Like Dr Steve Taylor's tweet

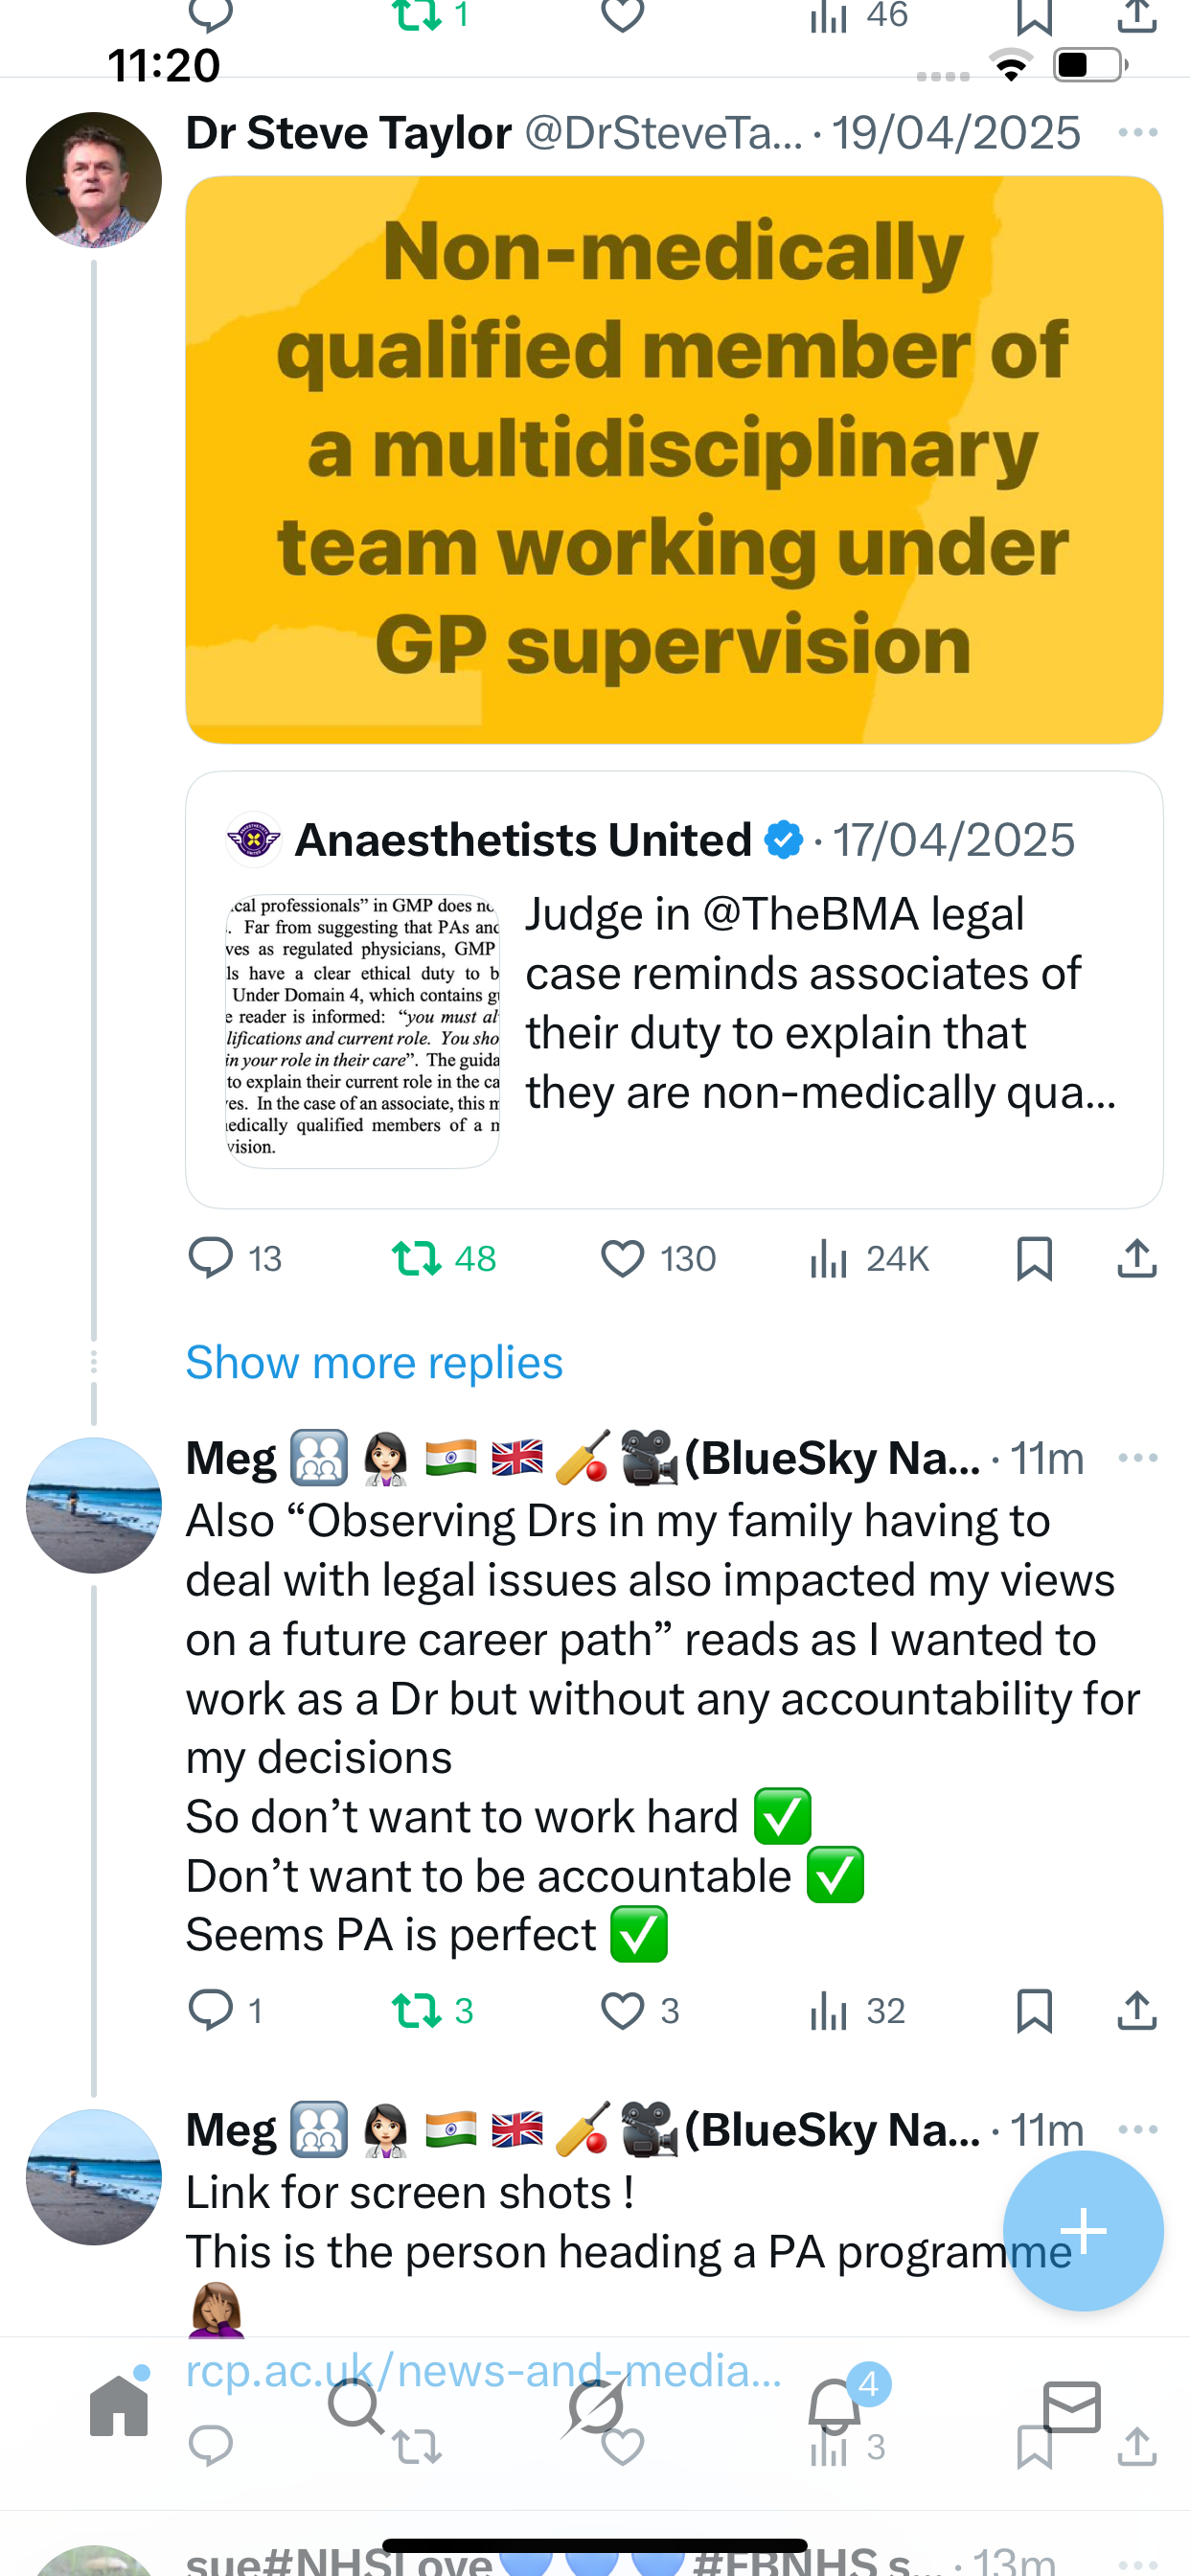pos(622,1258)
